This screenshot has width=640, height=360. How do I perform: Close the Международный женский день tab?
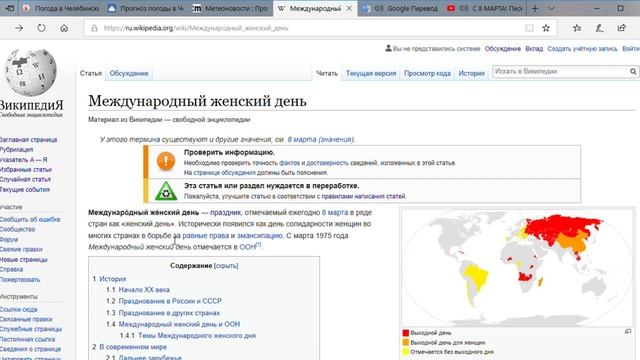click(x=349, y=8)
